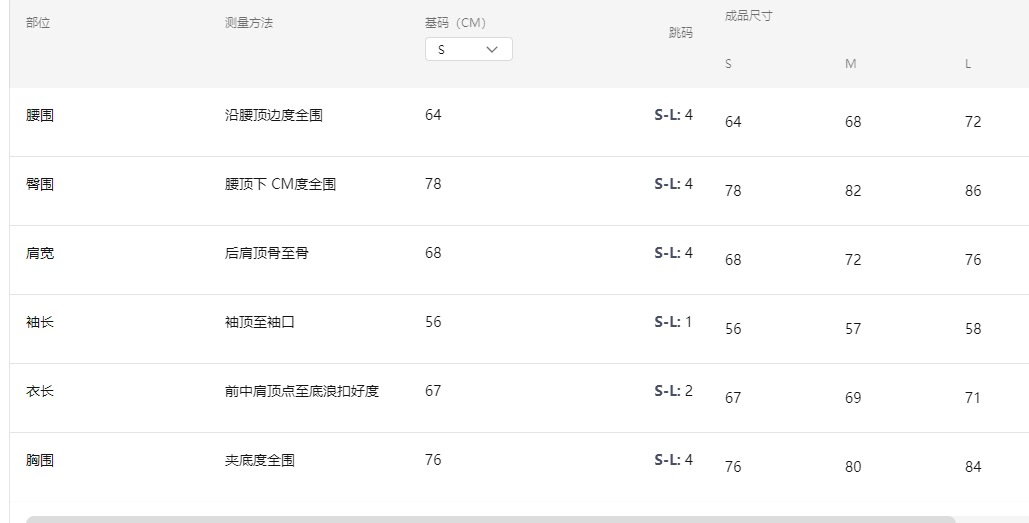Click the 沿腰顶边度全围 measurement method text
Image resolution: width=1029 pixels, height=523 pixels.
(x=274, y=115)
